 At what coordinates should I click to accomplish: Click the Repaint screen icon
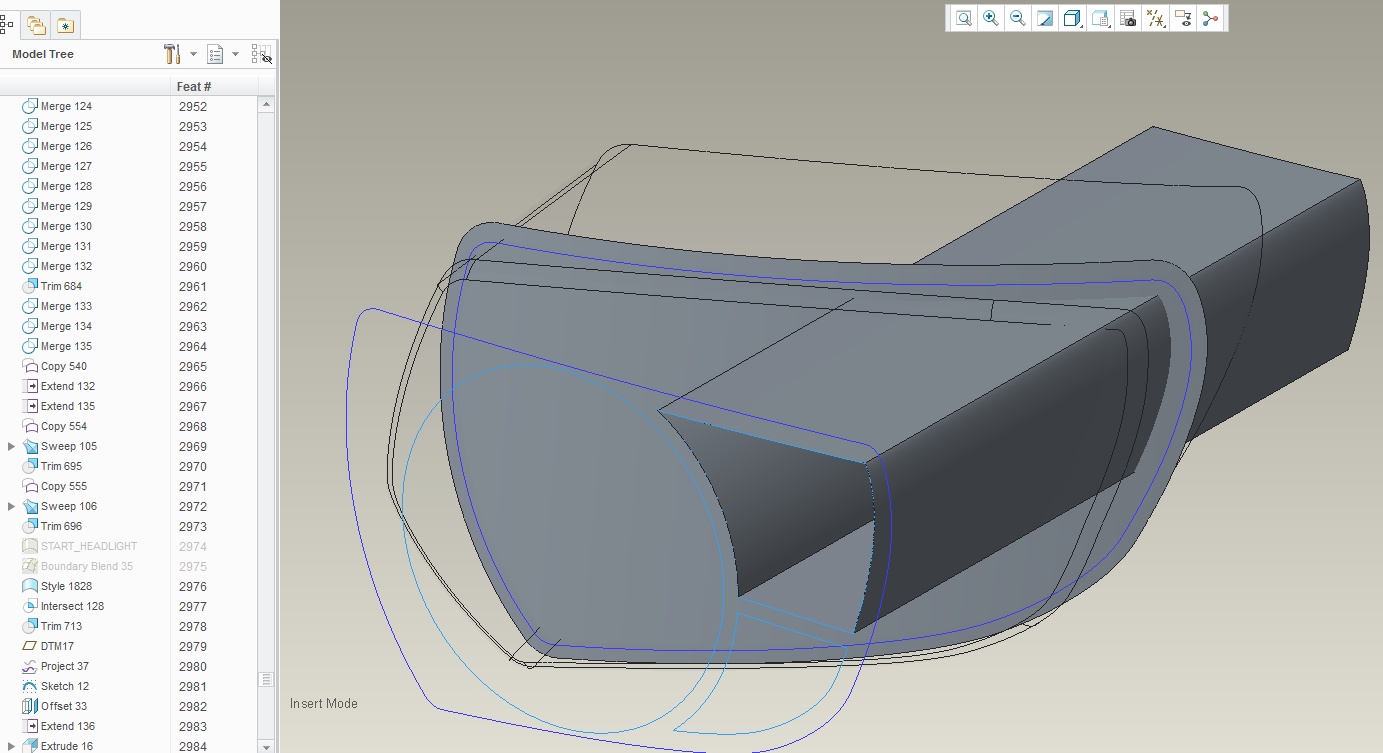pyautogui.click(x=1045, y=18)
